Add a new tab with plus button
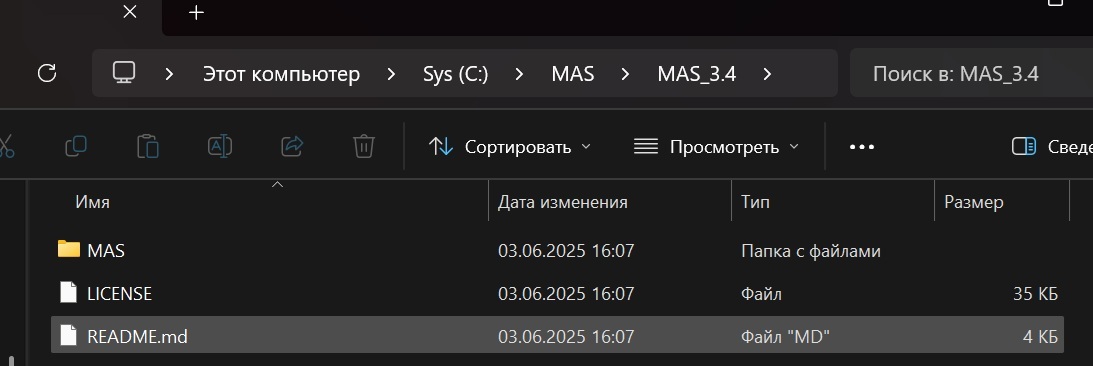 [197, 13]
